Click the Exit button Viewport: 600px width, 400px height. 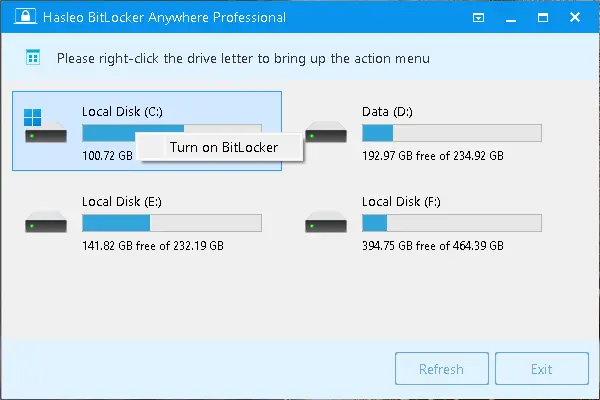click(541, 369)
